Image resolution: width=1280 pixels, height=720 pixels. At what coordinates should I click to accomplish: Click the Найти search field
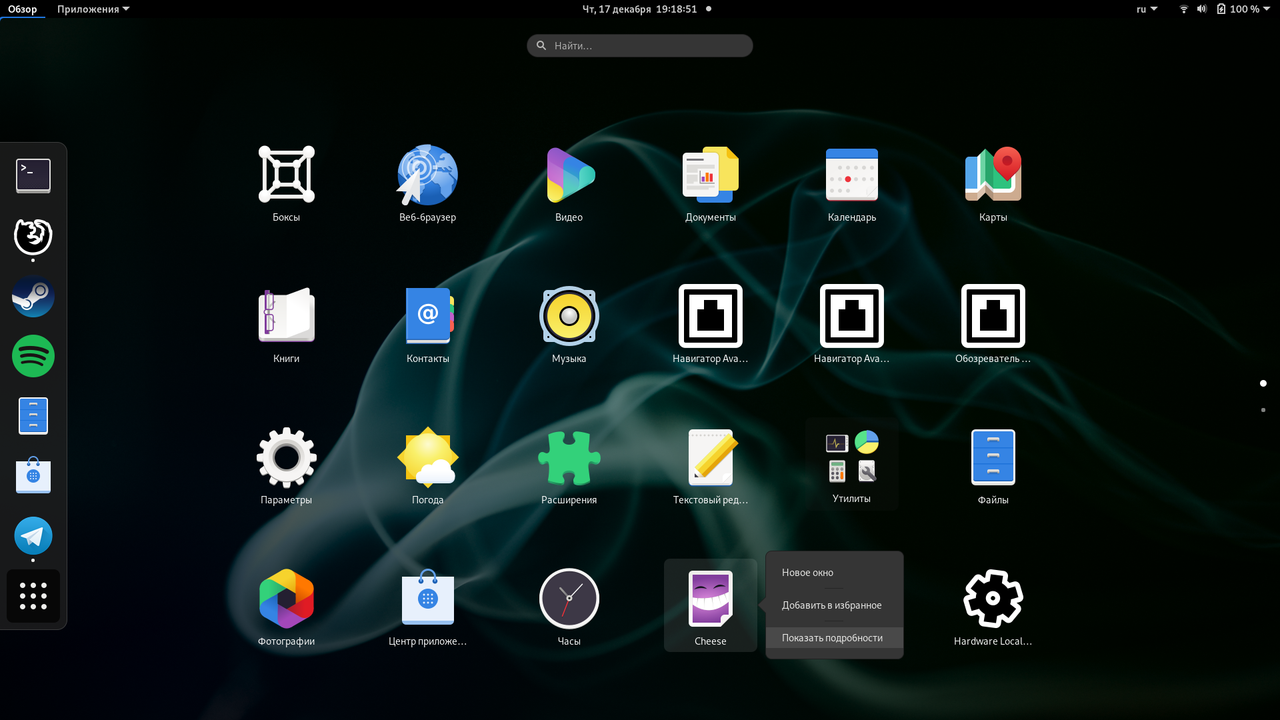click(x=640, y=45)
